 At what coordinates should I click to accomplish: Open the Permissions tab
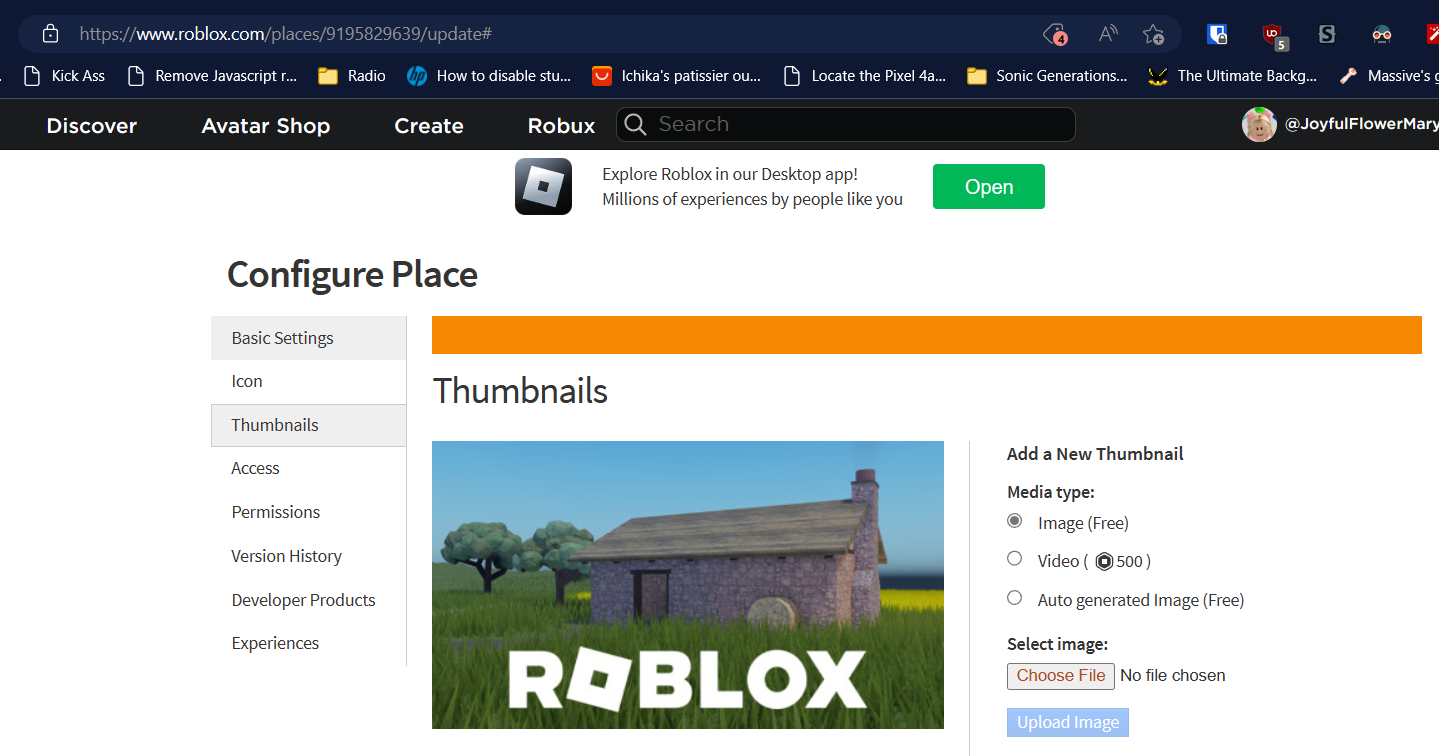click(x=308, y=512)
